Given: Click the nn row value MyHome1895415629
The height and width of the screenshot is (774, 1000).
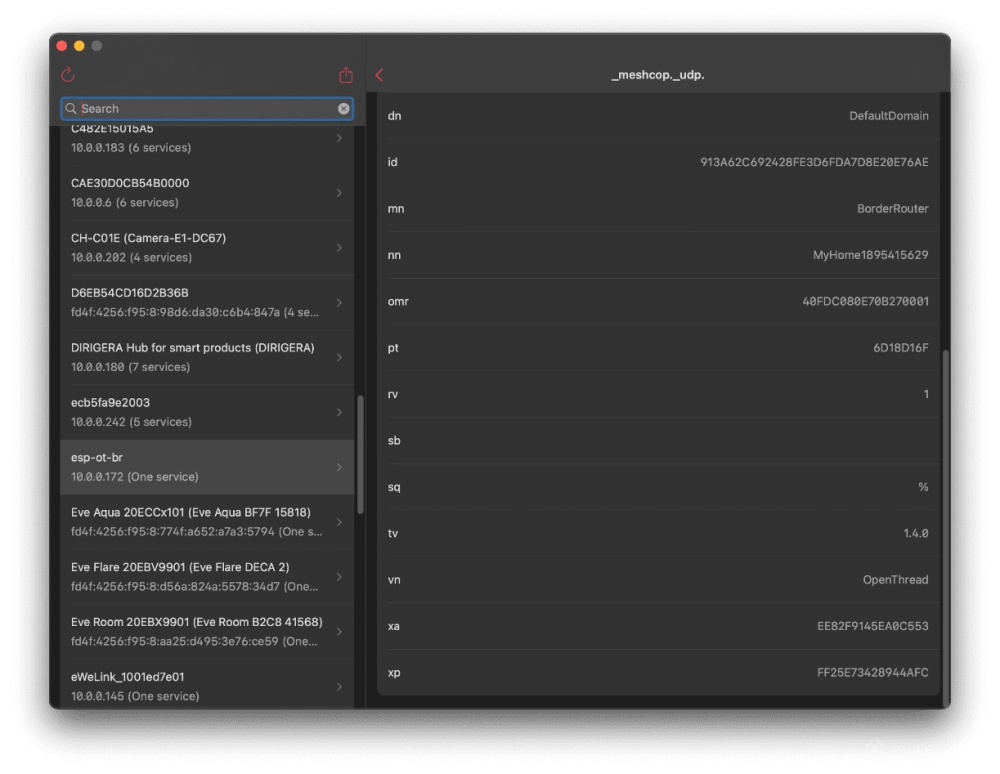Looking at the screenshot, I should pyautogui.click(x=870, y=255).
